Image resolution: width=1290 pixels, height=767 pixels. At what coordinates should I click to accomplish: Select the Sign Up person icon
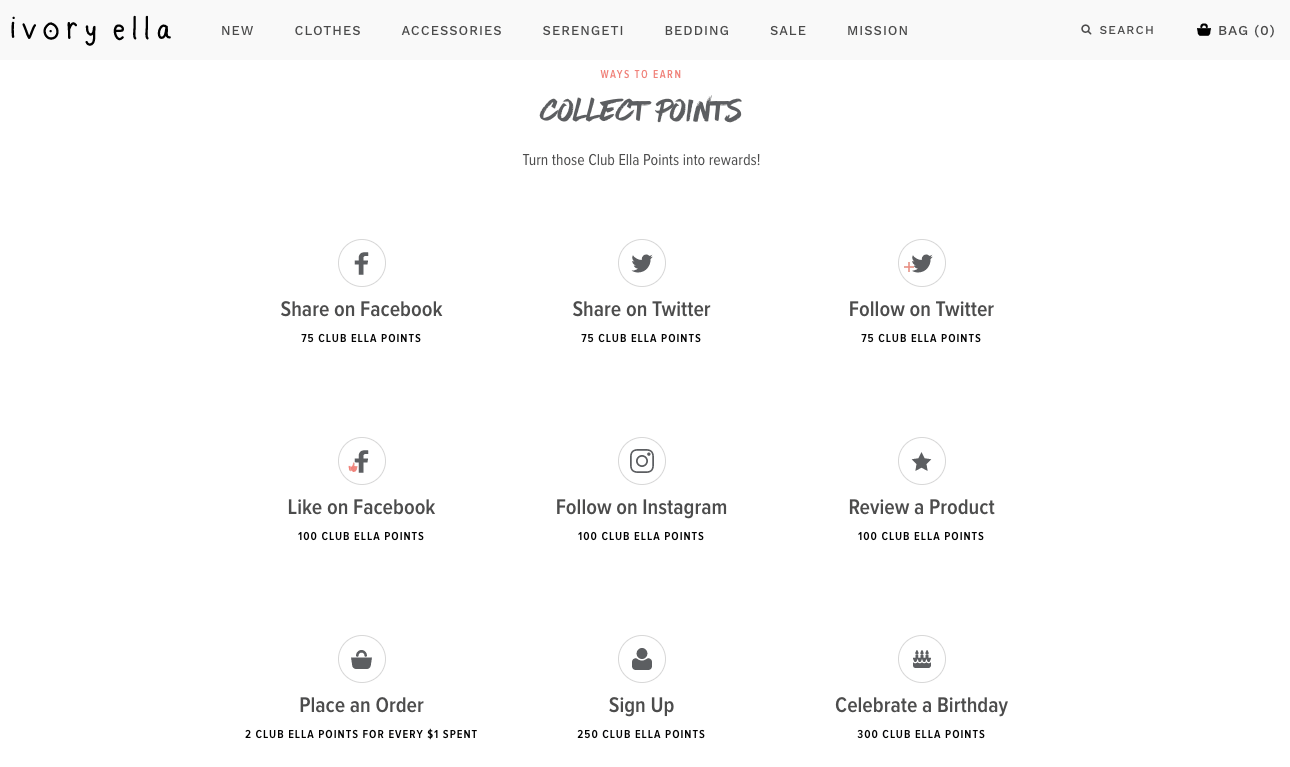pos(641,659)
